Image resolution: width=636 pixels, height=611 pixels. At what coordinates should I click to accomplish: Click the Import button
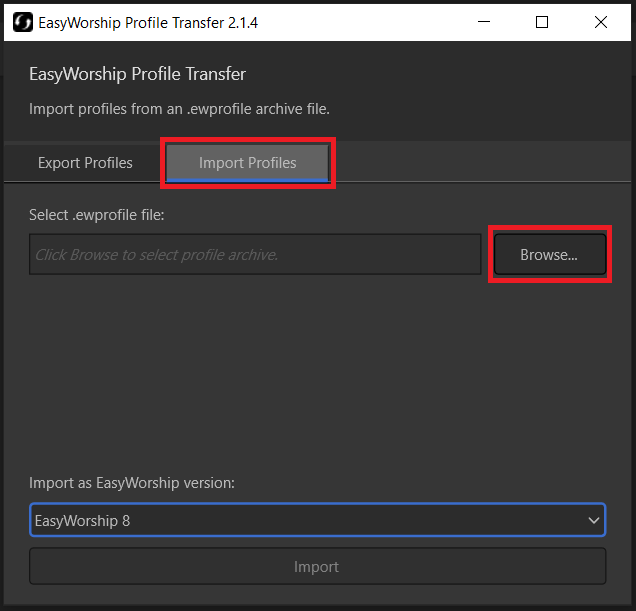pos(318,566)
